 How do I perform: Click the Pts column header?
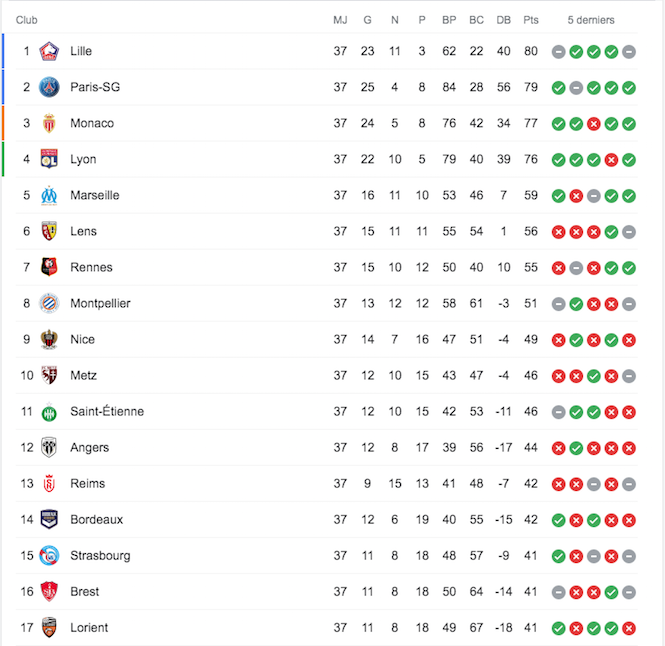[531, 20]
